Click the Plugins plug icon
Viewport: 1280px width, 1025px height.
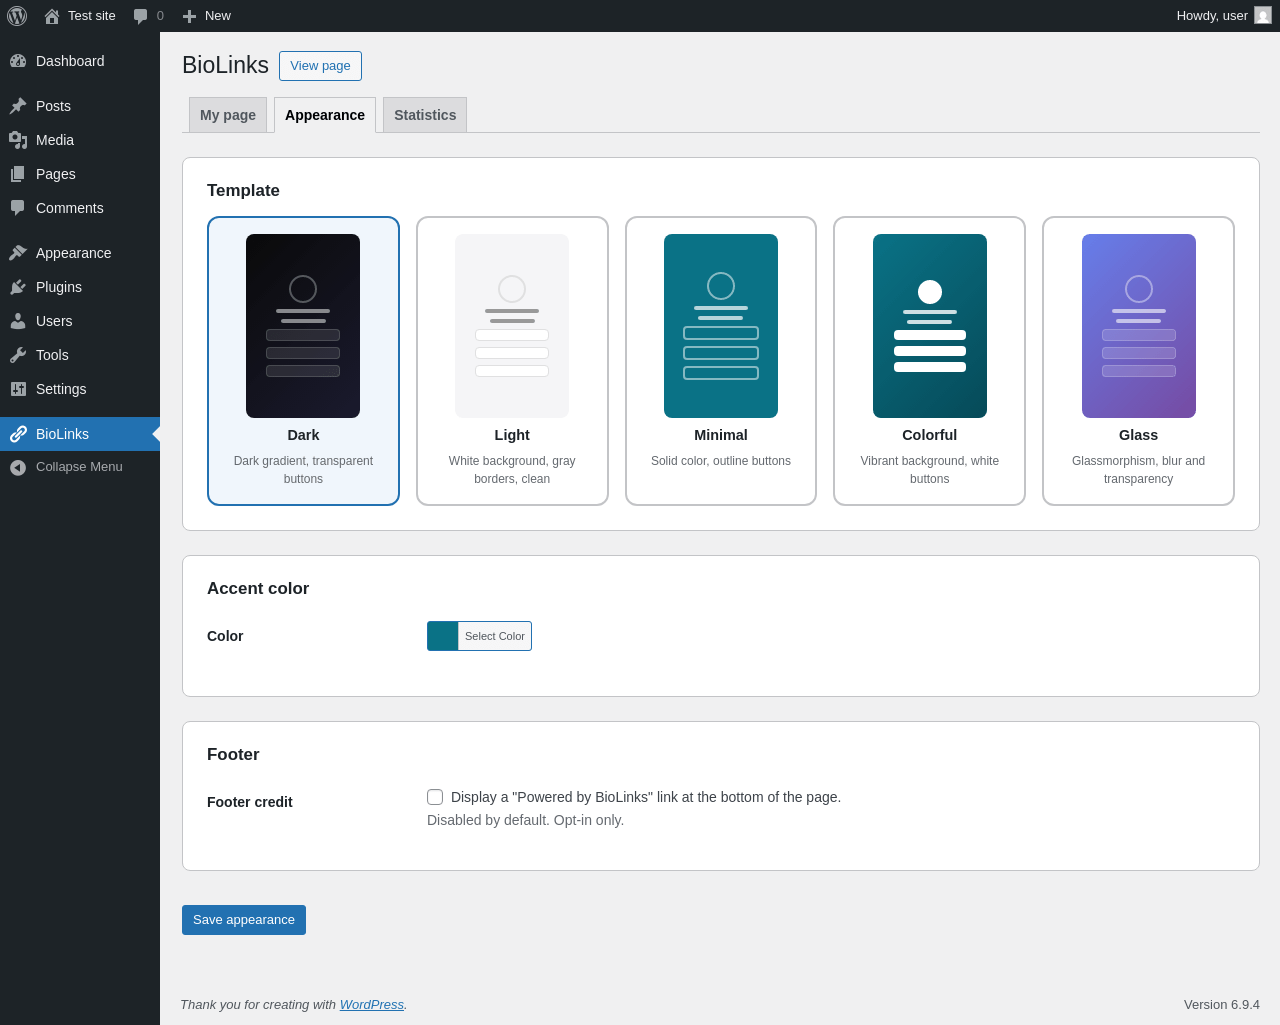point(18,287)
